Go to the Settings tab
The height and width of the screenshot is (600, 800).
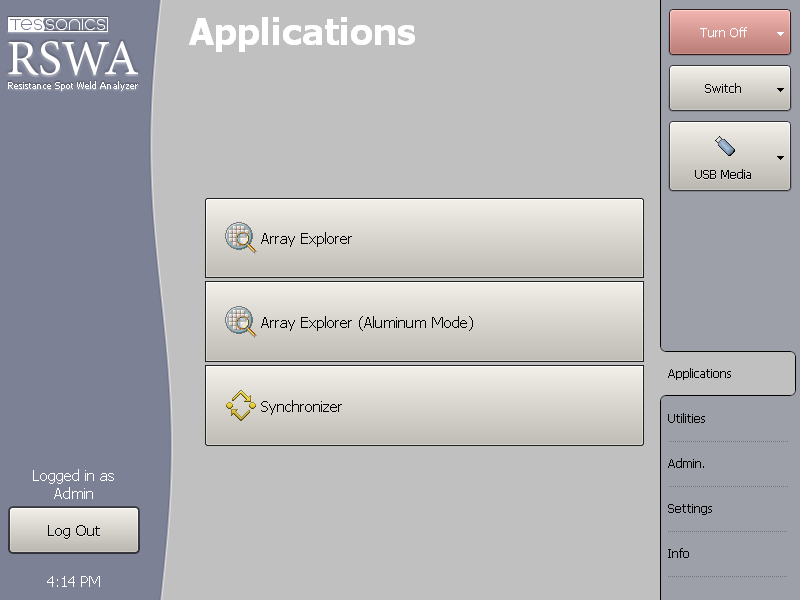pos(728,508)
